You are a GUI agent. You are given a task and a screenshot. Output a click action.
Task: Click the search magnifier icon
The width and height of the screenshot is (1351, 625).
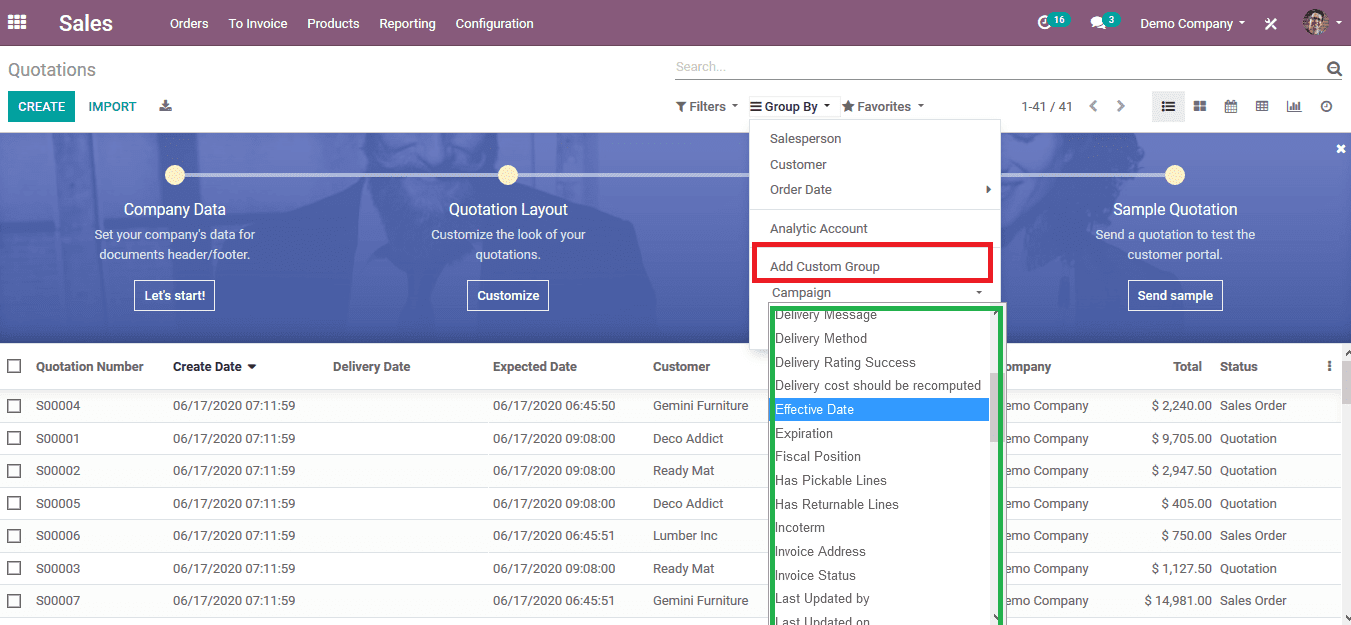(x=1333, y=68)
